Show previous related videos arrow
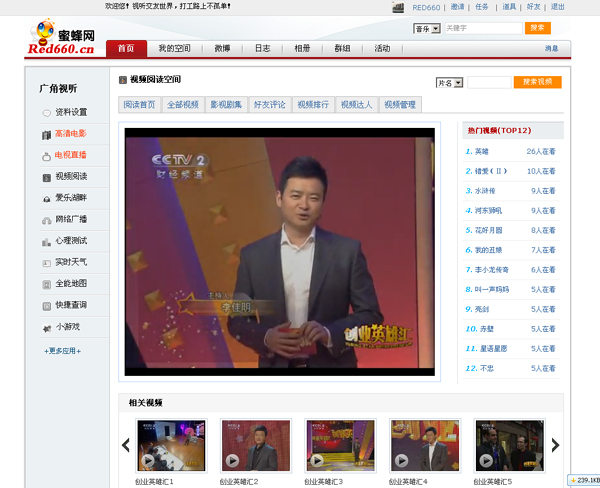Image resolution: width=600 pixels, height=488 pixels. [126, 445]
